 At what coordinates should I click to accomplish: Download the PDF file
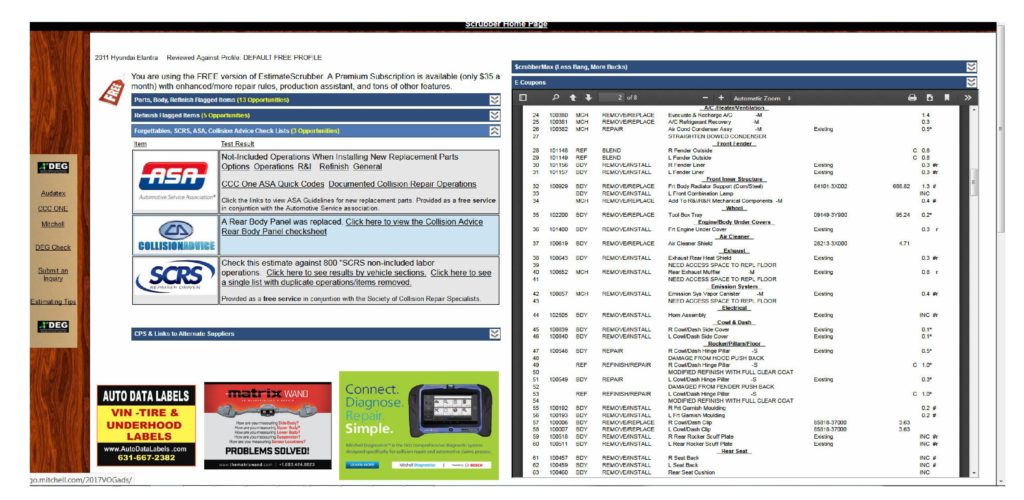(x=929, y=97)
